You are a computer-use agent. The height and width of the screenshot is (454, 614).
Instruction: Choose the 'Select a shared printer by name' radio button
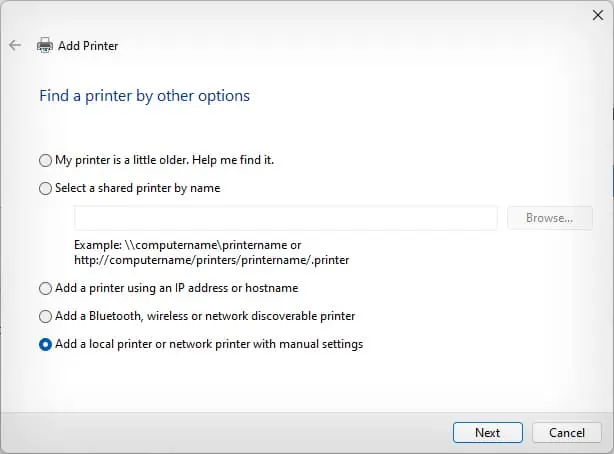pyautogui.click(x=45, y=188)
